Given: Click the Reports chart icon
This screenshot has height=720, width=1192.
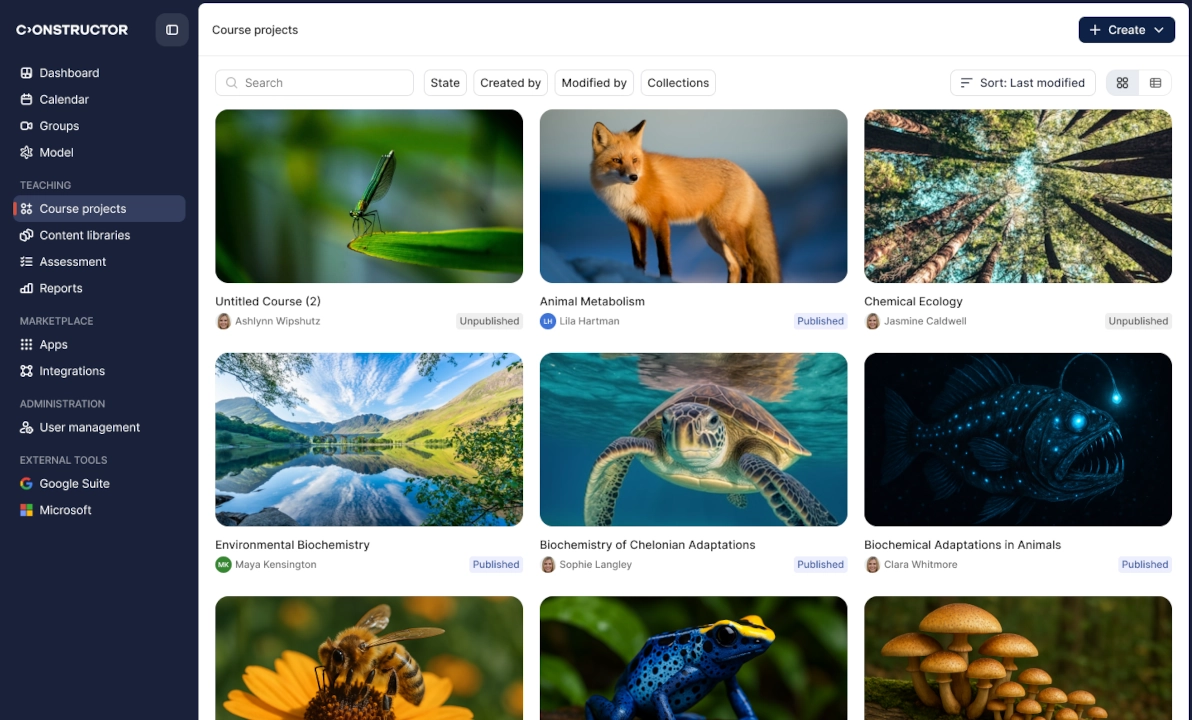Looking at the screenshot, I should pyautogui.click(x=27, y=289).
